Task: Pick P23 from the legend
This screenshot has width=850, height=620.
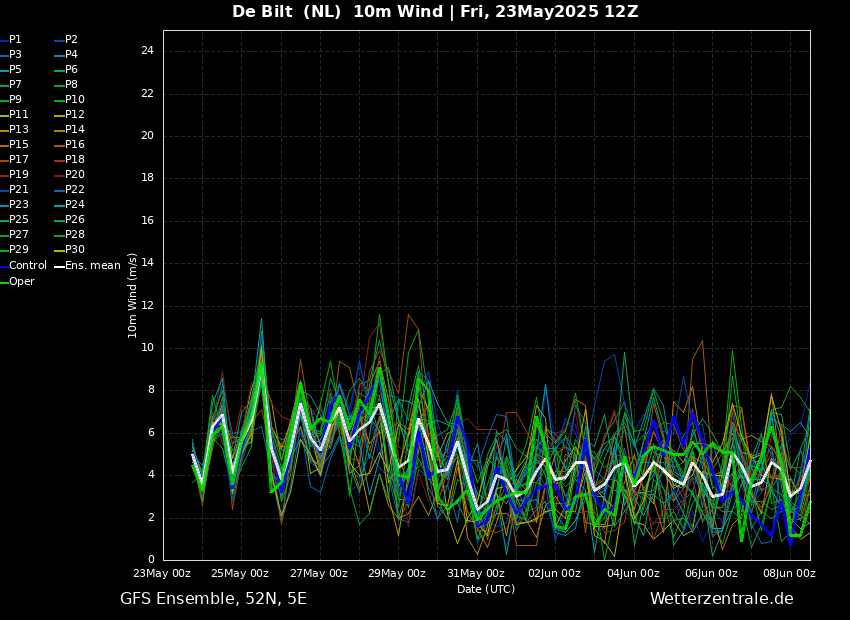Action: [18, 204]
